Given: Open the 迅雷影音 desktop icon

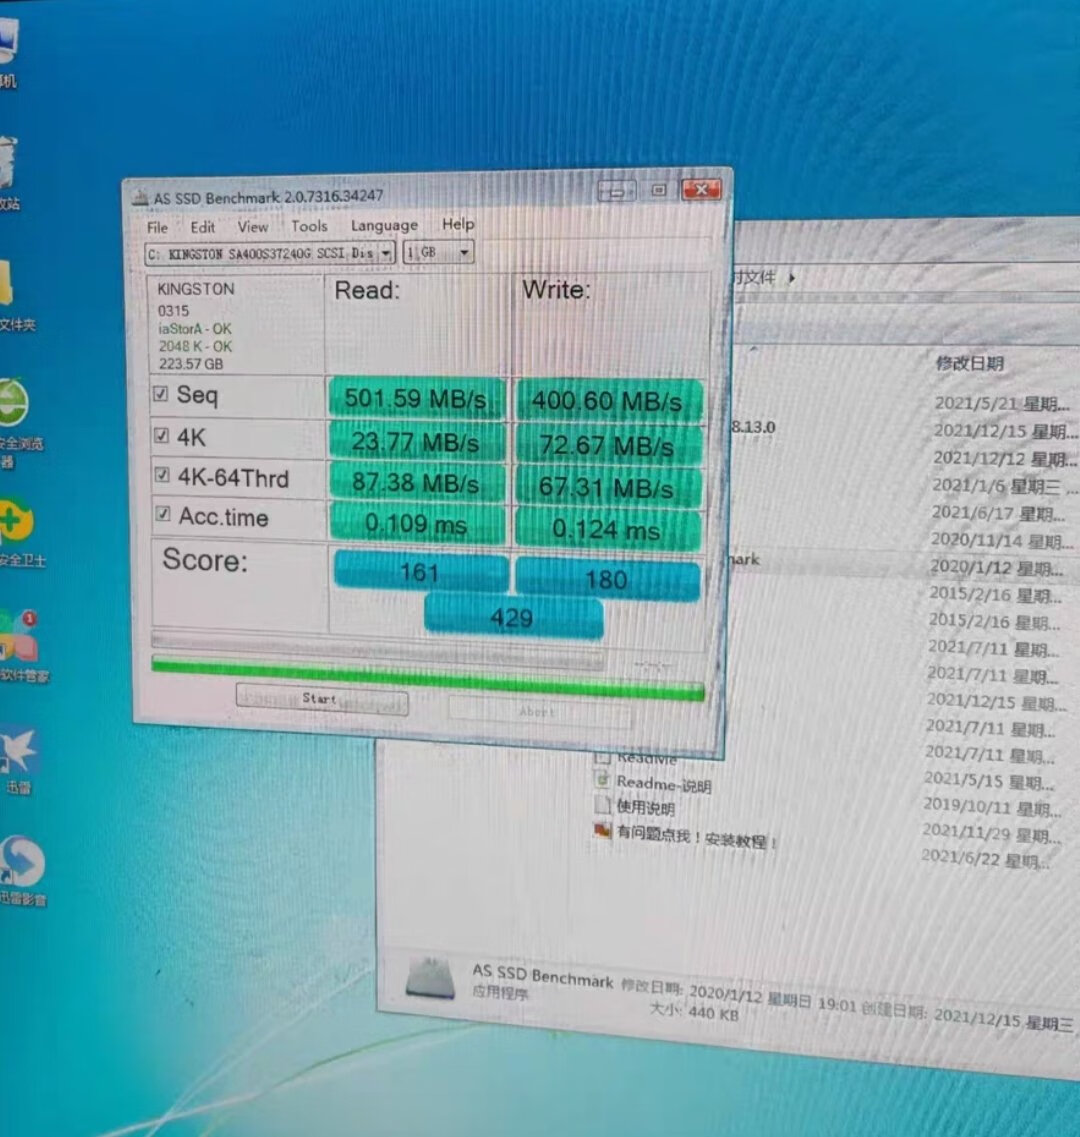Looking at the screenshot, I should (x=22, y=863).
